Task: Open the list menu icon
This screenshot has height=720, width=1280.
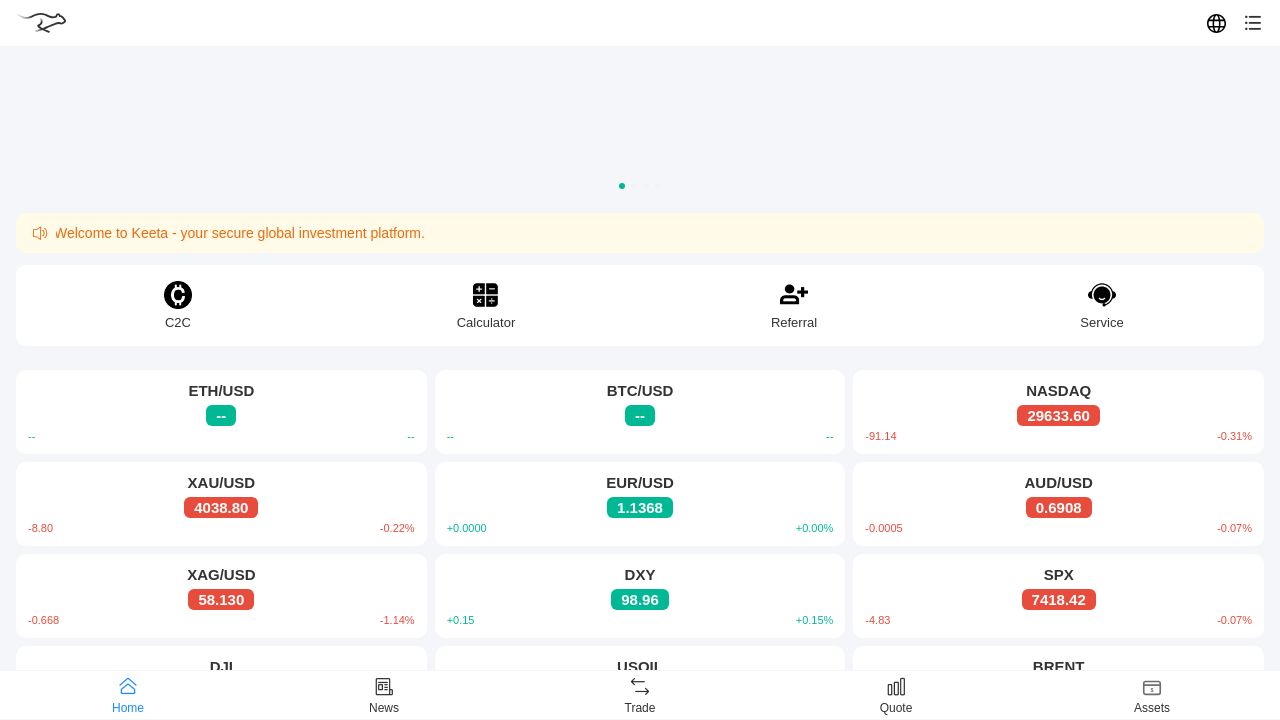Action: pos(1253,23)
